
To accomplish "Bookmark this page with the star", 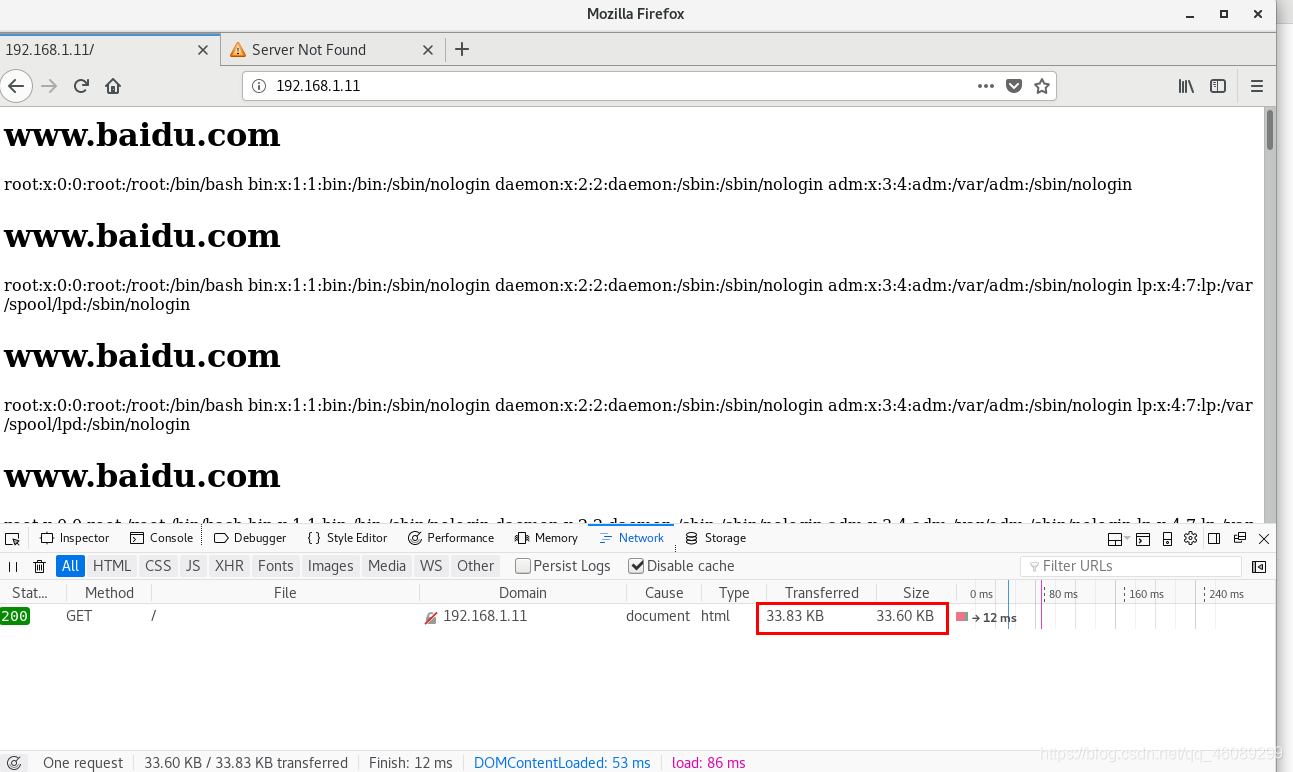I will click(x=1042, y=86).
